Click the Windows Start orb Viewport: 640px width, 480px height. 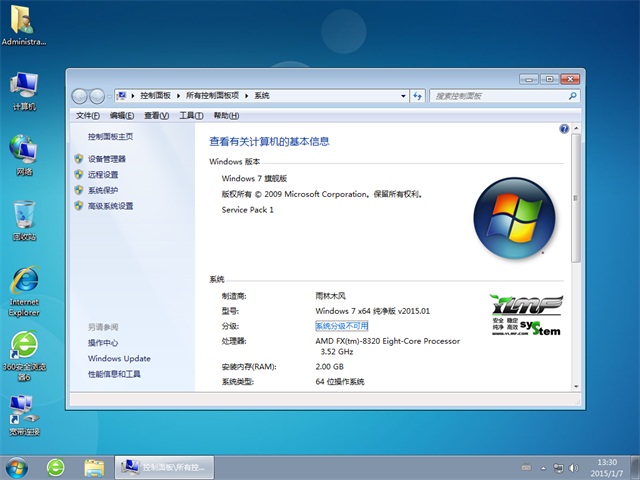coord(17,467)
